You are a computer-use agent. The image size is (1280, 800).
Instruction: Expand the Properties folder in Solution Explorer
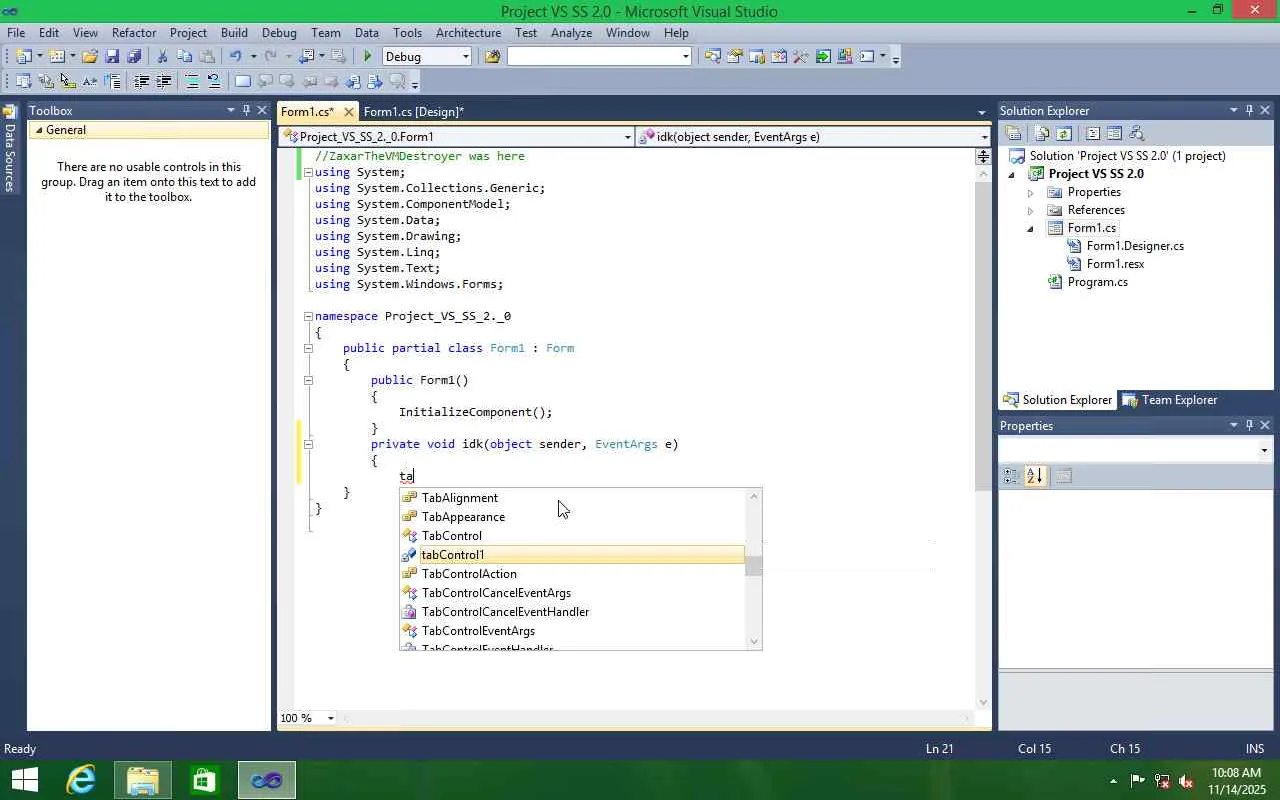[1031, 192]
